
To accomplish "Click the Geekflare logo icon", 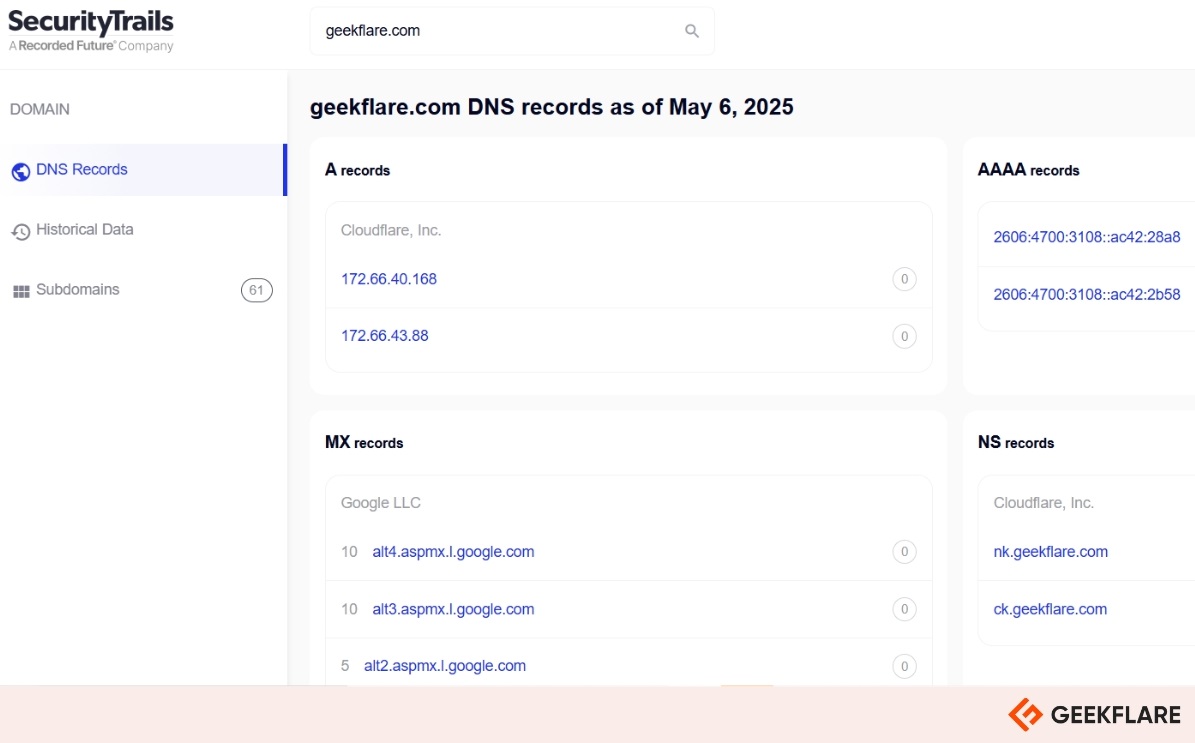I will [1025, 715].
